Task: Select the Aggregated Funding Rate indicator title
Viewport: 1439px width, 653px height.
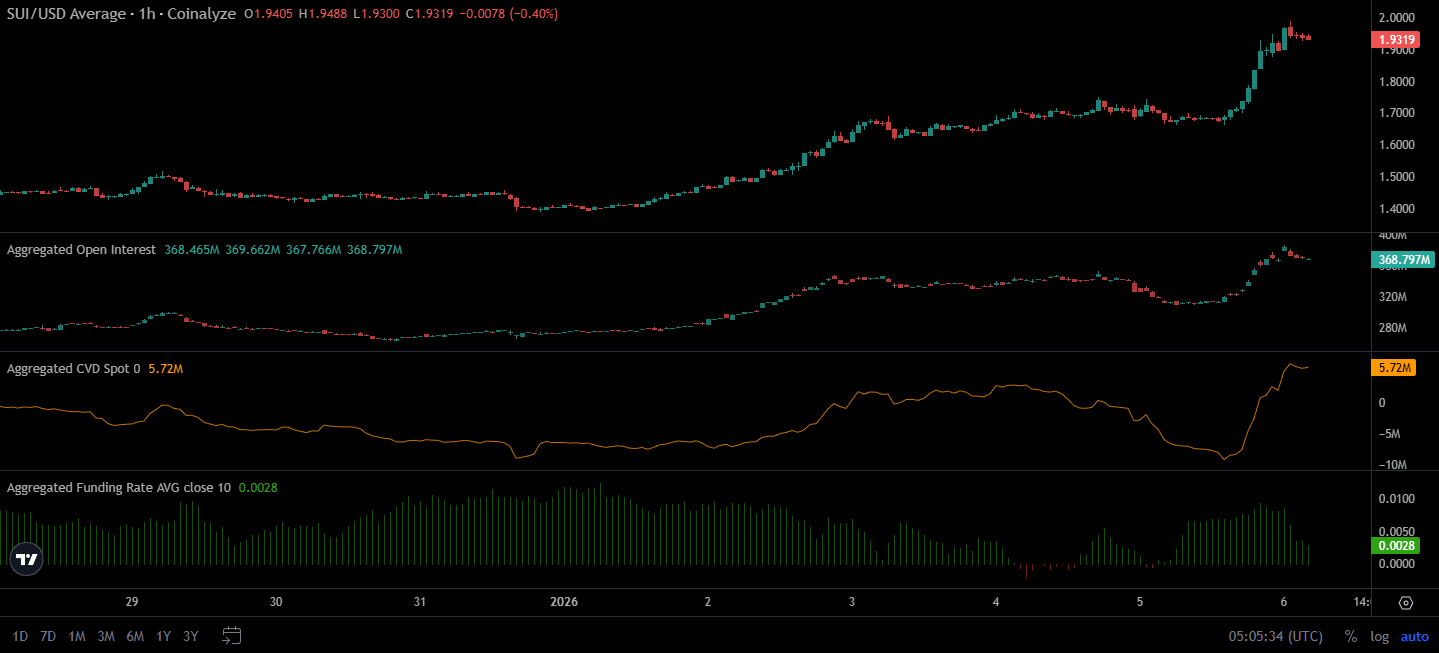Action: (x=118, y=488)
